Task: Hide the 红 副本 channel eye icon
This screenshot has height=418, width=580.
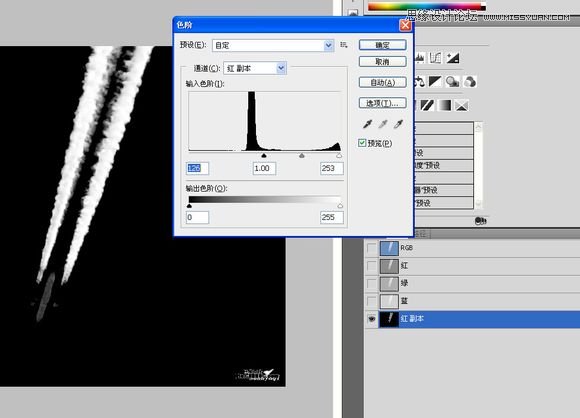Action: 371,319
